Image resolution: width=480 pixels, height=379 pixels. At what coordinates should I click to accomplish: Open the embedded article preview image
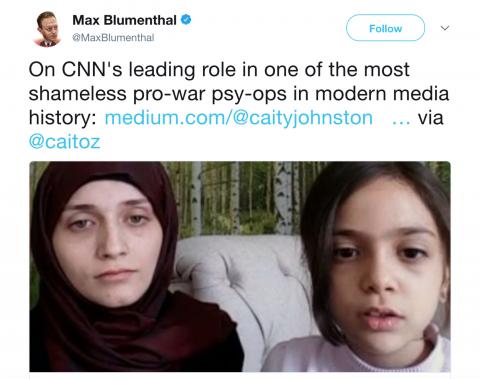(x=240, y=267)
